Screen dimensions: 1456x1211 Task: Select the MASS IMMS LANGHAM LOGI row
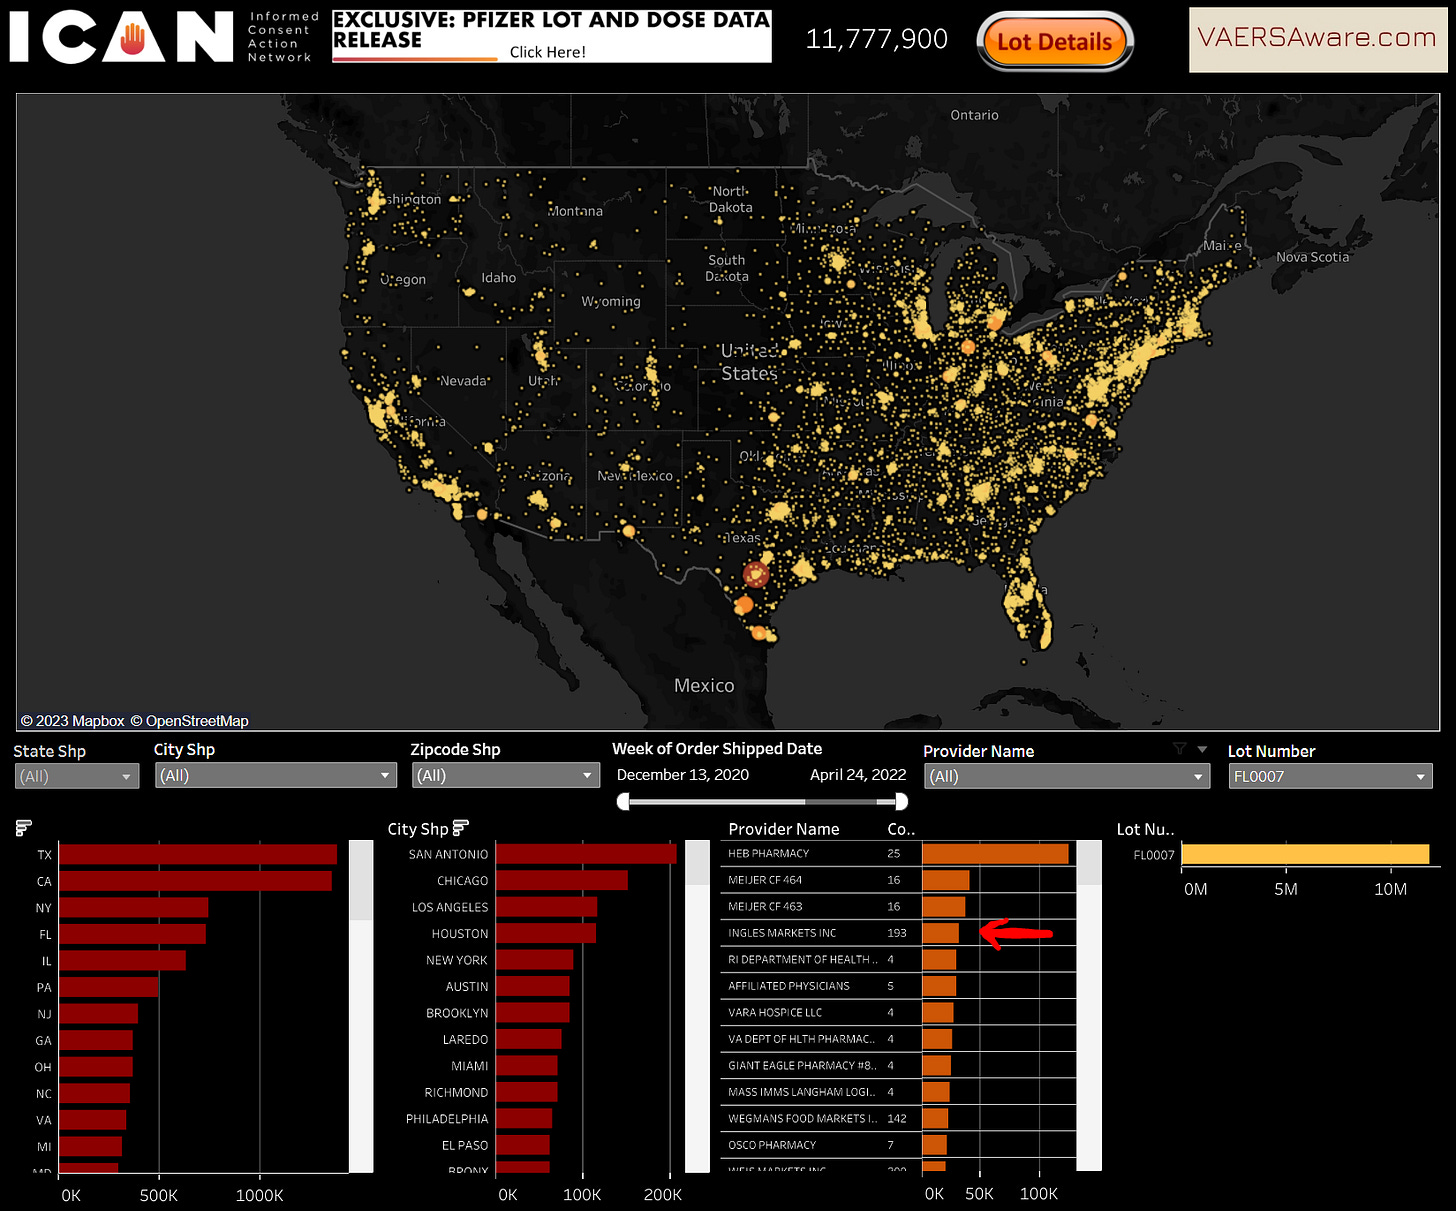(898, 1092)
